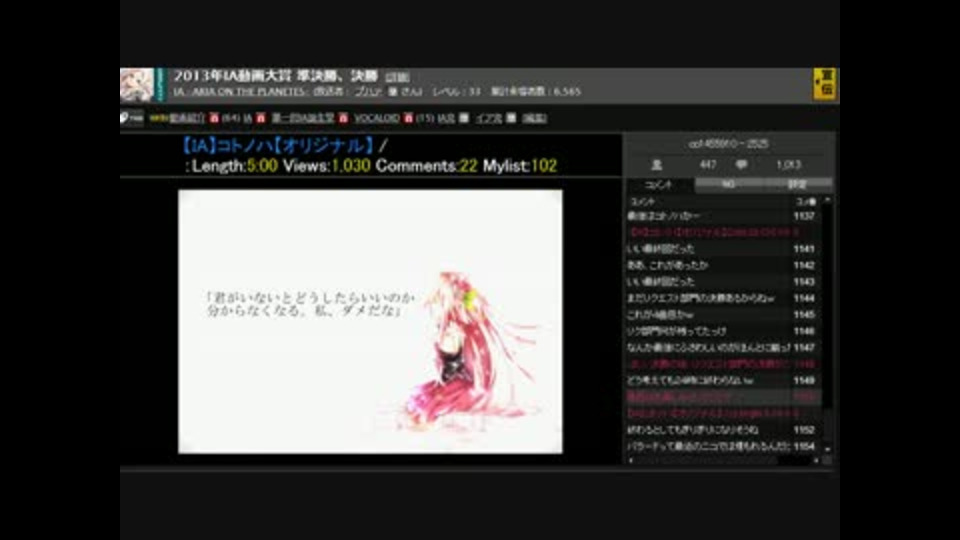Select comment row numbered 1137
The width and height of the screenshot is (960, 540).
click(723, 216)
